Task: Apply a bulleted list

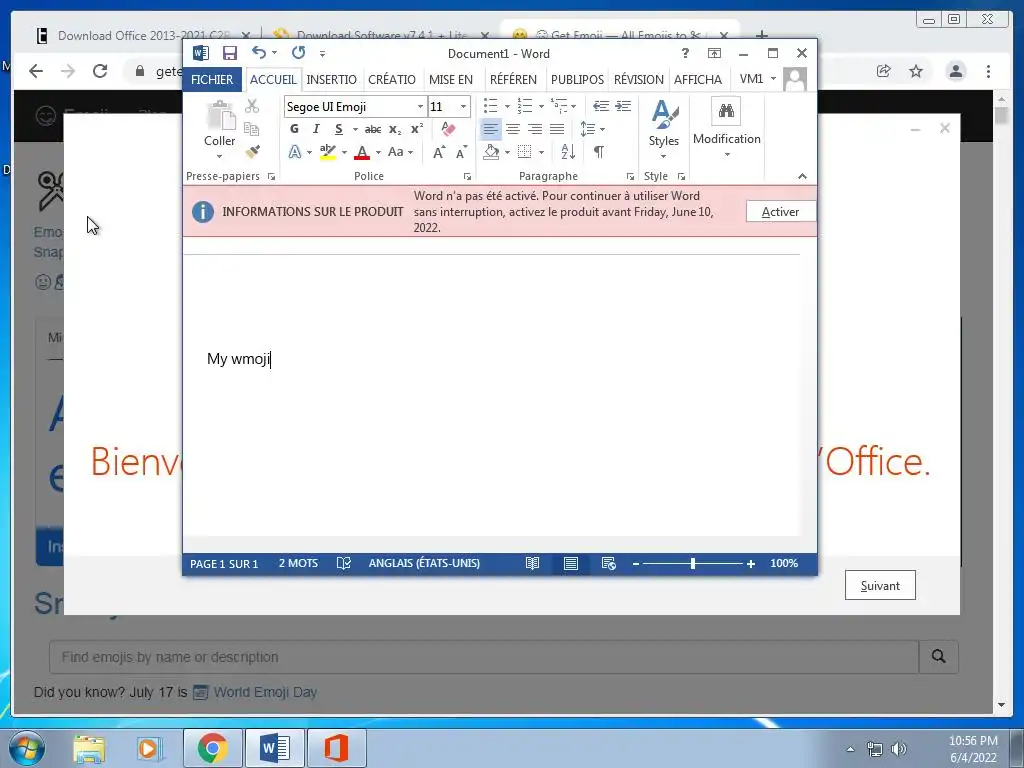Action: click(x=490, y=106)
